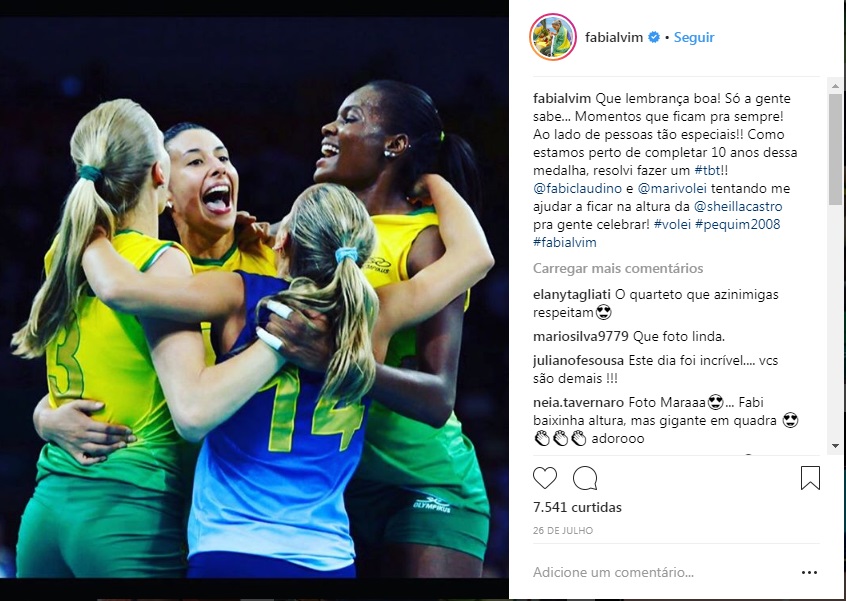Follow the account with the Seguir button
The image size is (846, 601).
[694, 37]
